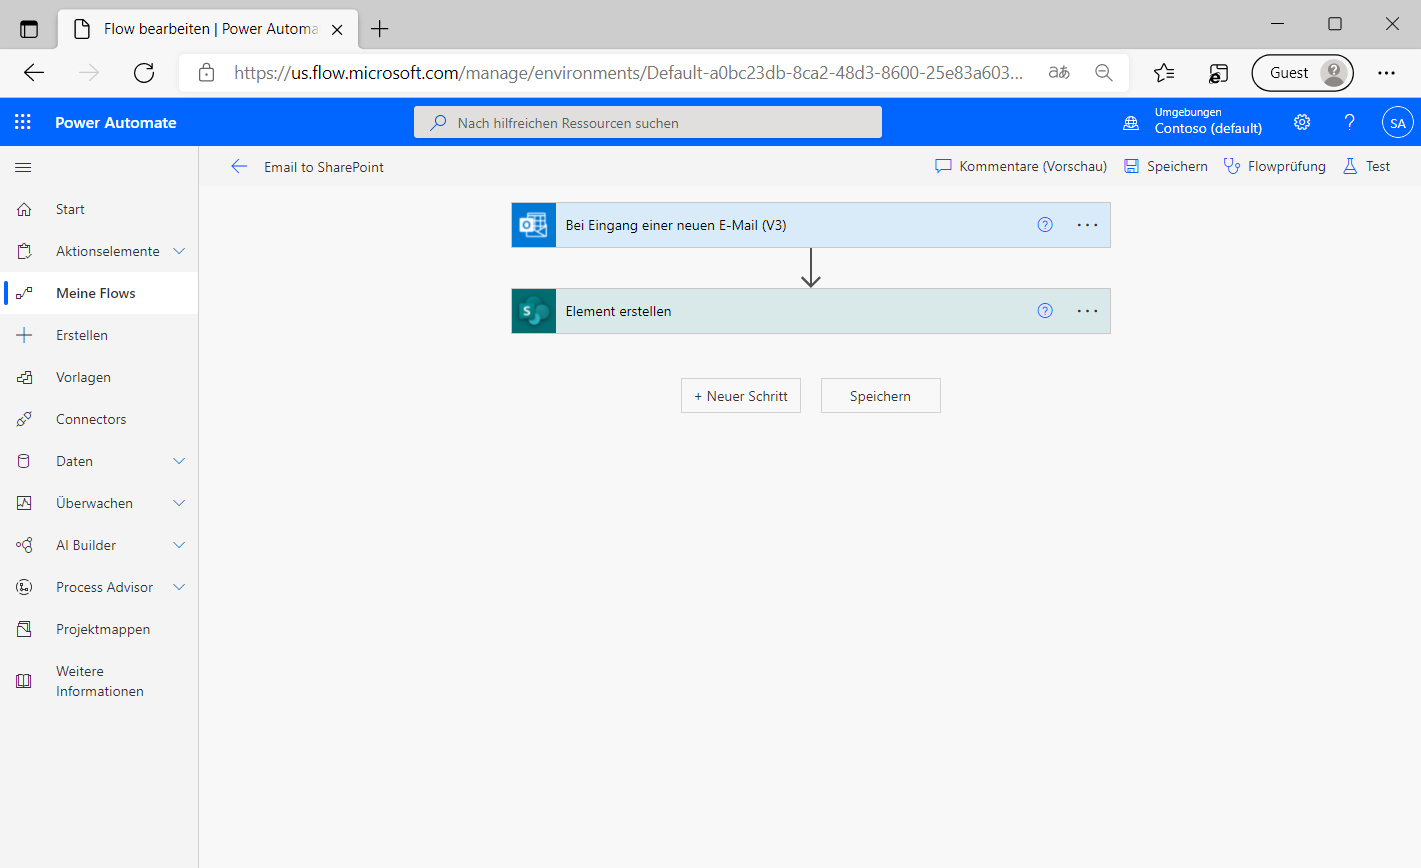
Task: Open Vorlagen in the navigation
Action: point(83,377)
